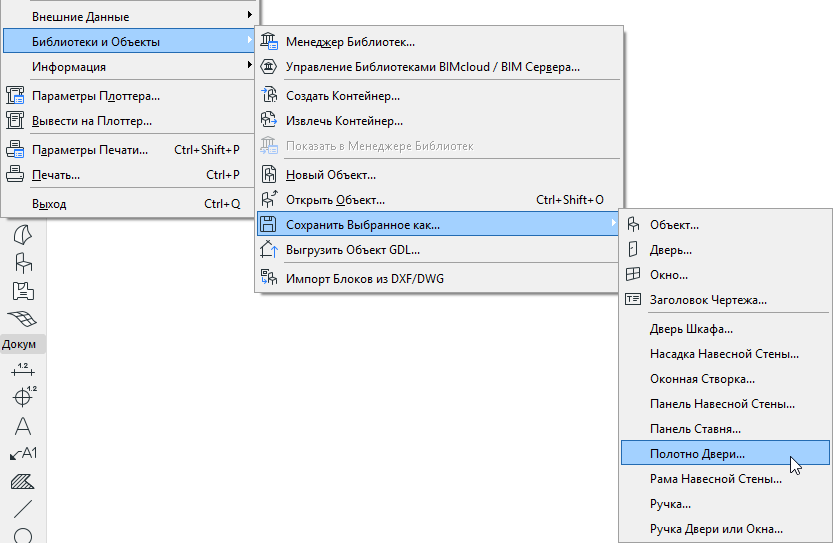
Task: Save selection as Рама Навесной Стены
Action: [725, 479]
